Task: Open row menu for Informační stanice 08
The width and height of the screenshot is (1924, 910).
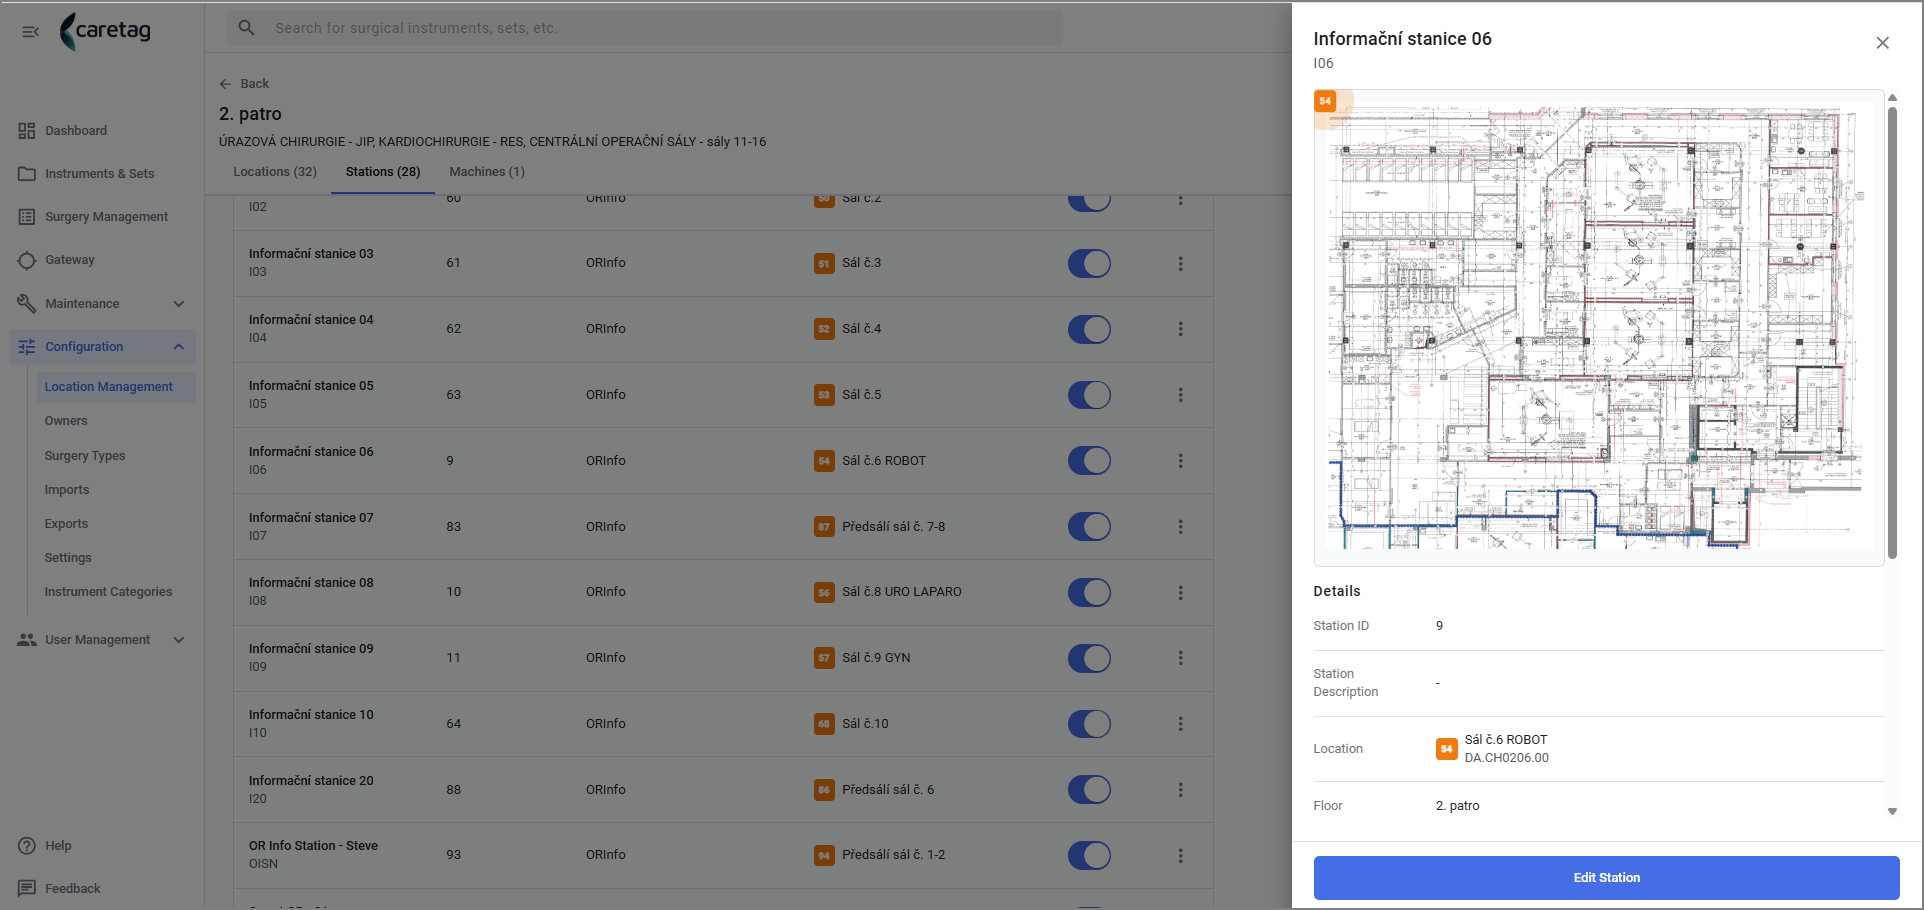Action: point(1181,593)
